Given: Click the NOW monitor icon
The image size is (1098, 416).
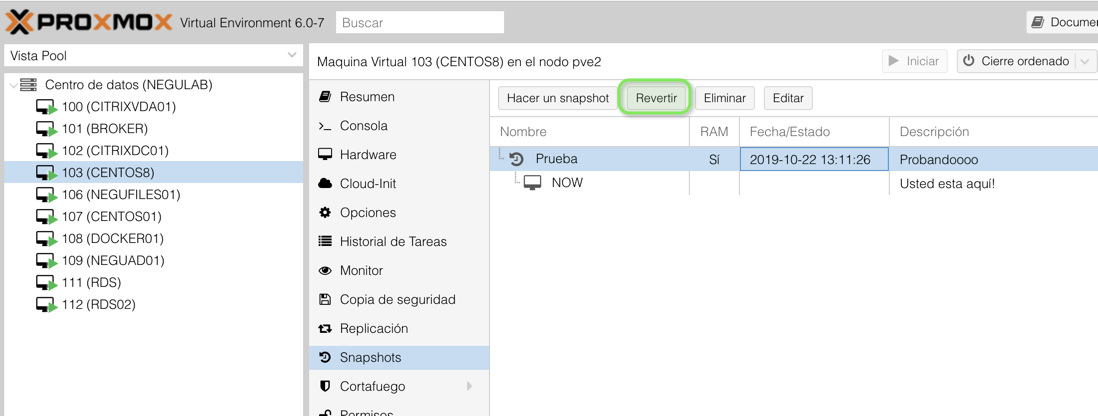Looking at the screenshot, I should tap(533, 183).
